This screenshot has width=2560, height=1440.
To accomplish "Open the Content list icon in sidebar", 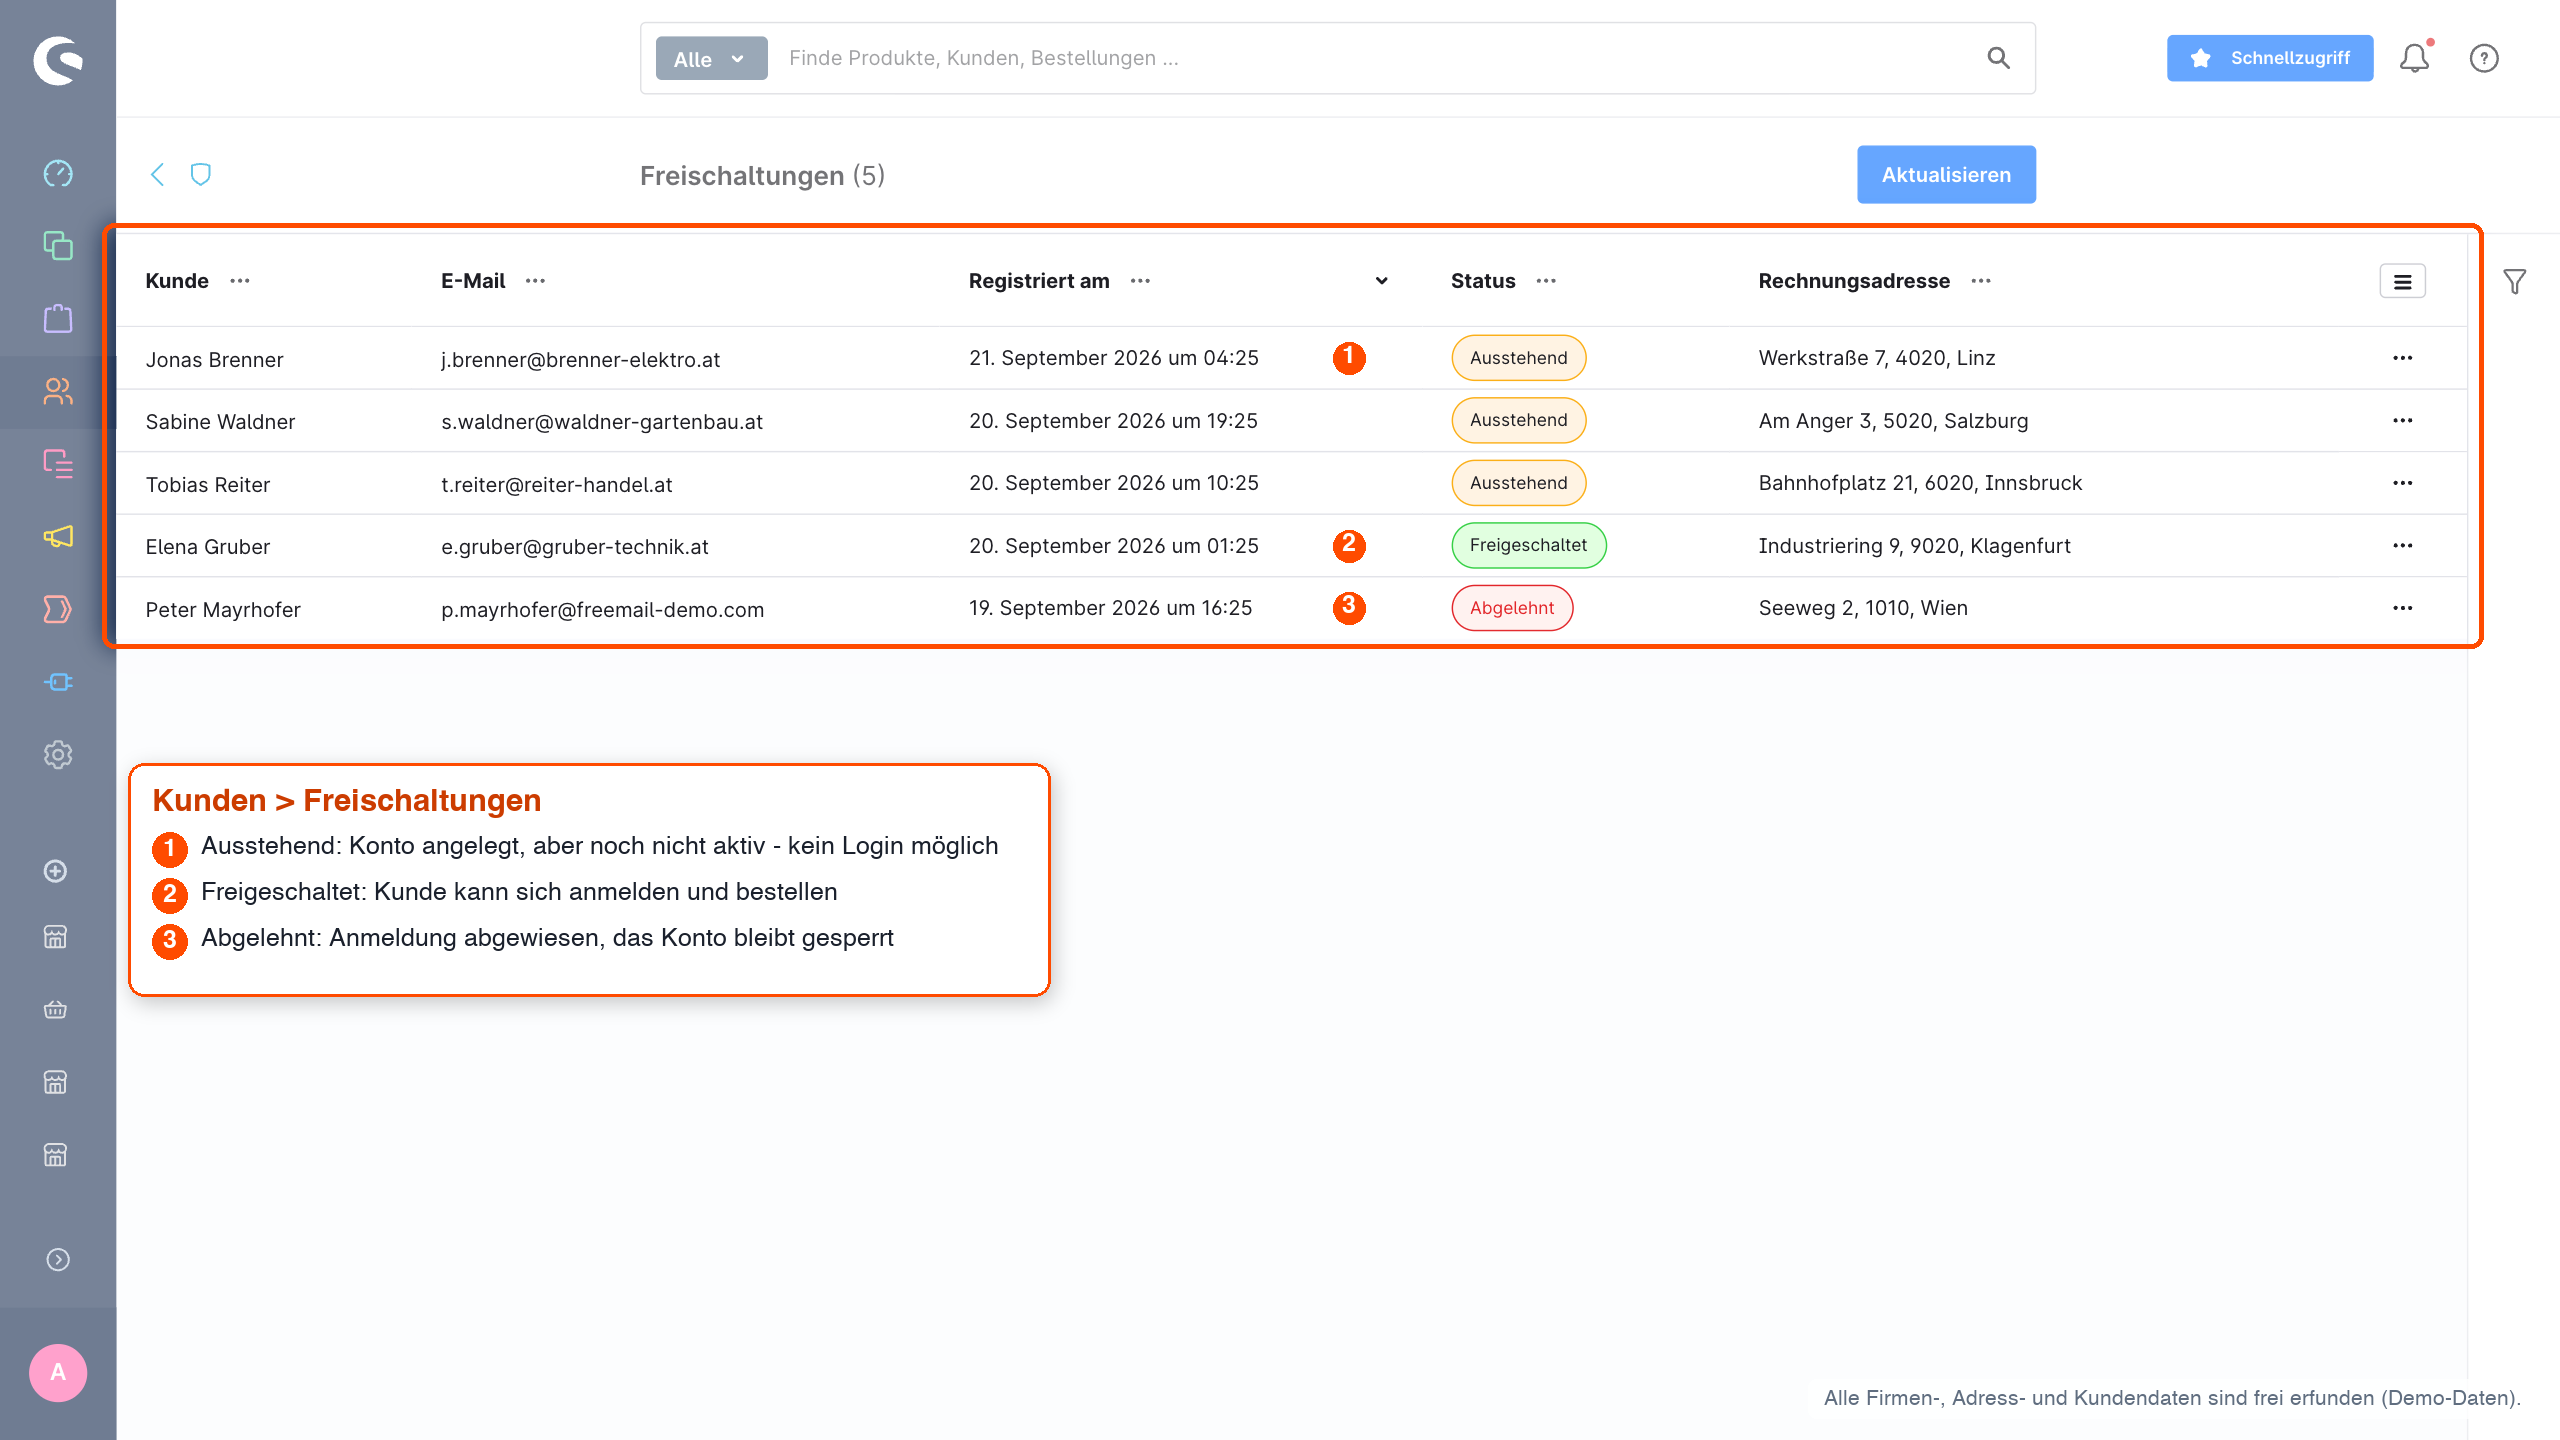I will pos(58,464).
